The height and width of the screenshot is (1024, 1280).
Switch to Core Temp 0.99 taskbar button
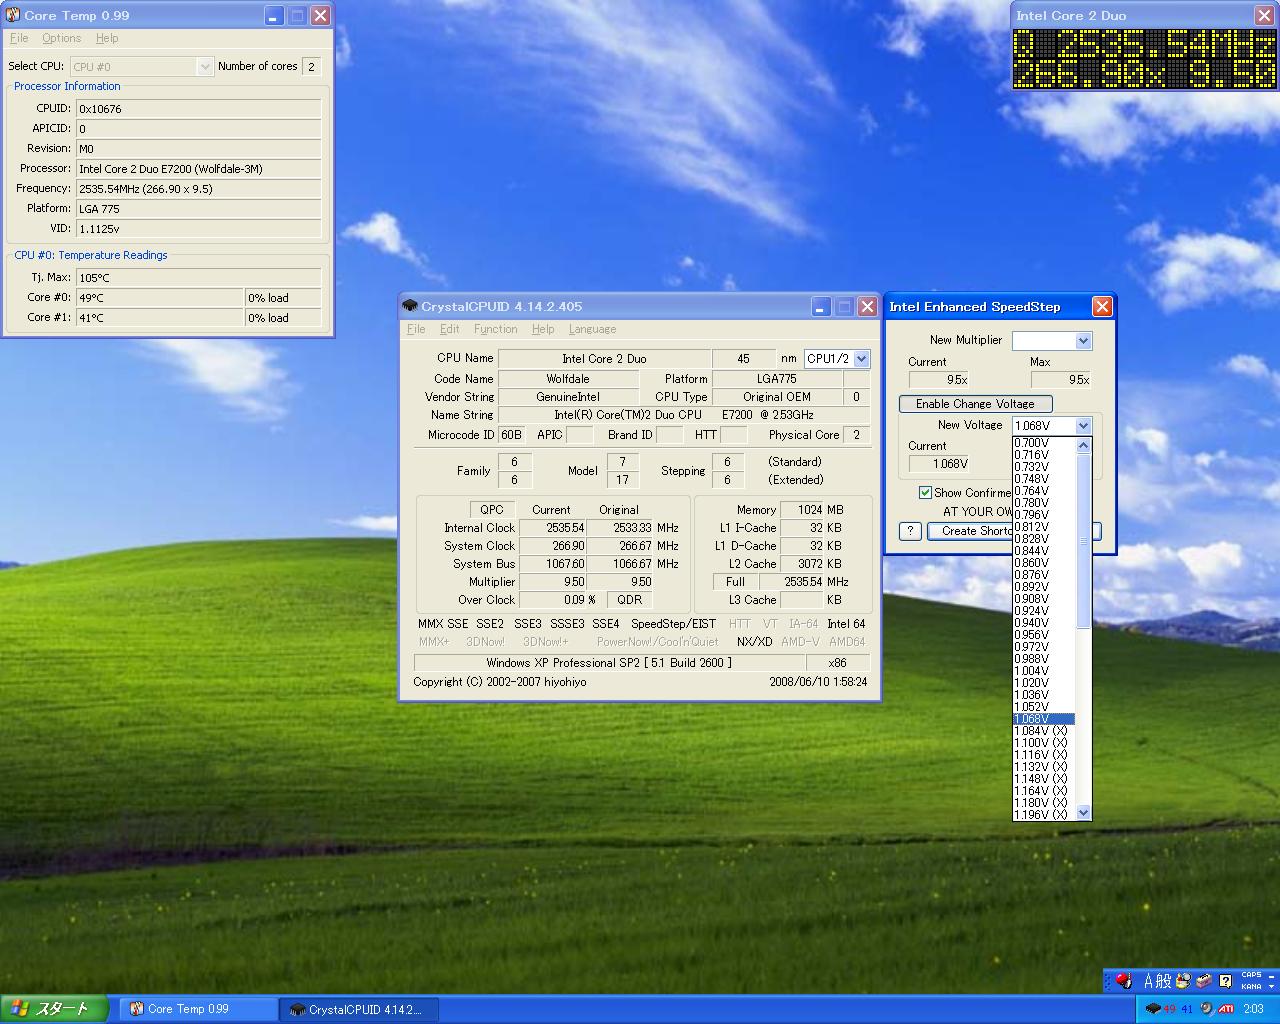coord(198,1009)
